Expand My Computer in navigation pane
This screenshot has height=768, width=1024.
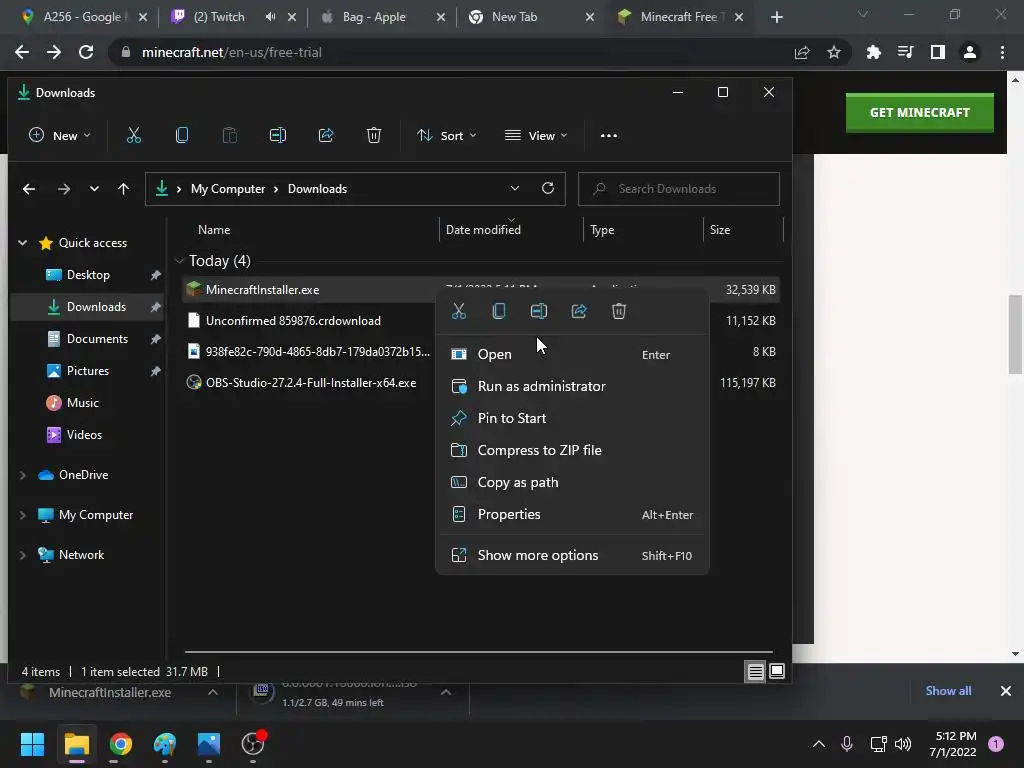click(x=23, y=515)
